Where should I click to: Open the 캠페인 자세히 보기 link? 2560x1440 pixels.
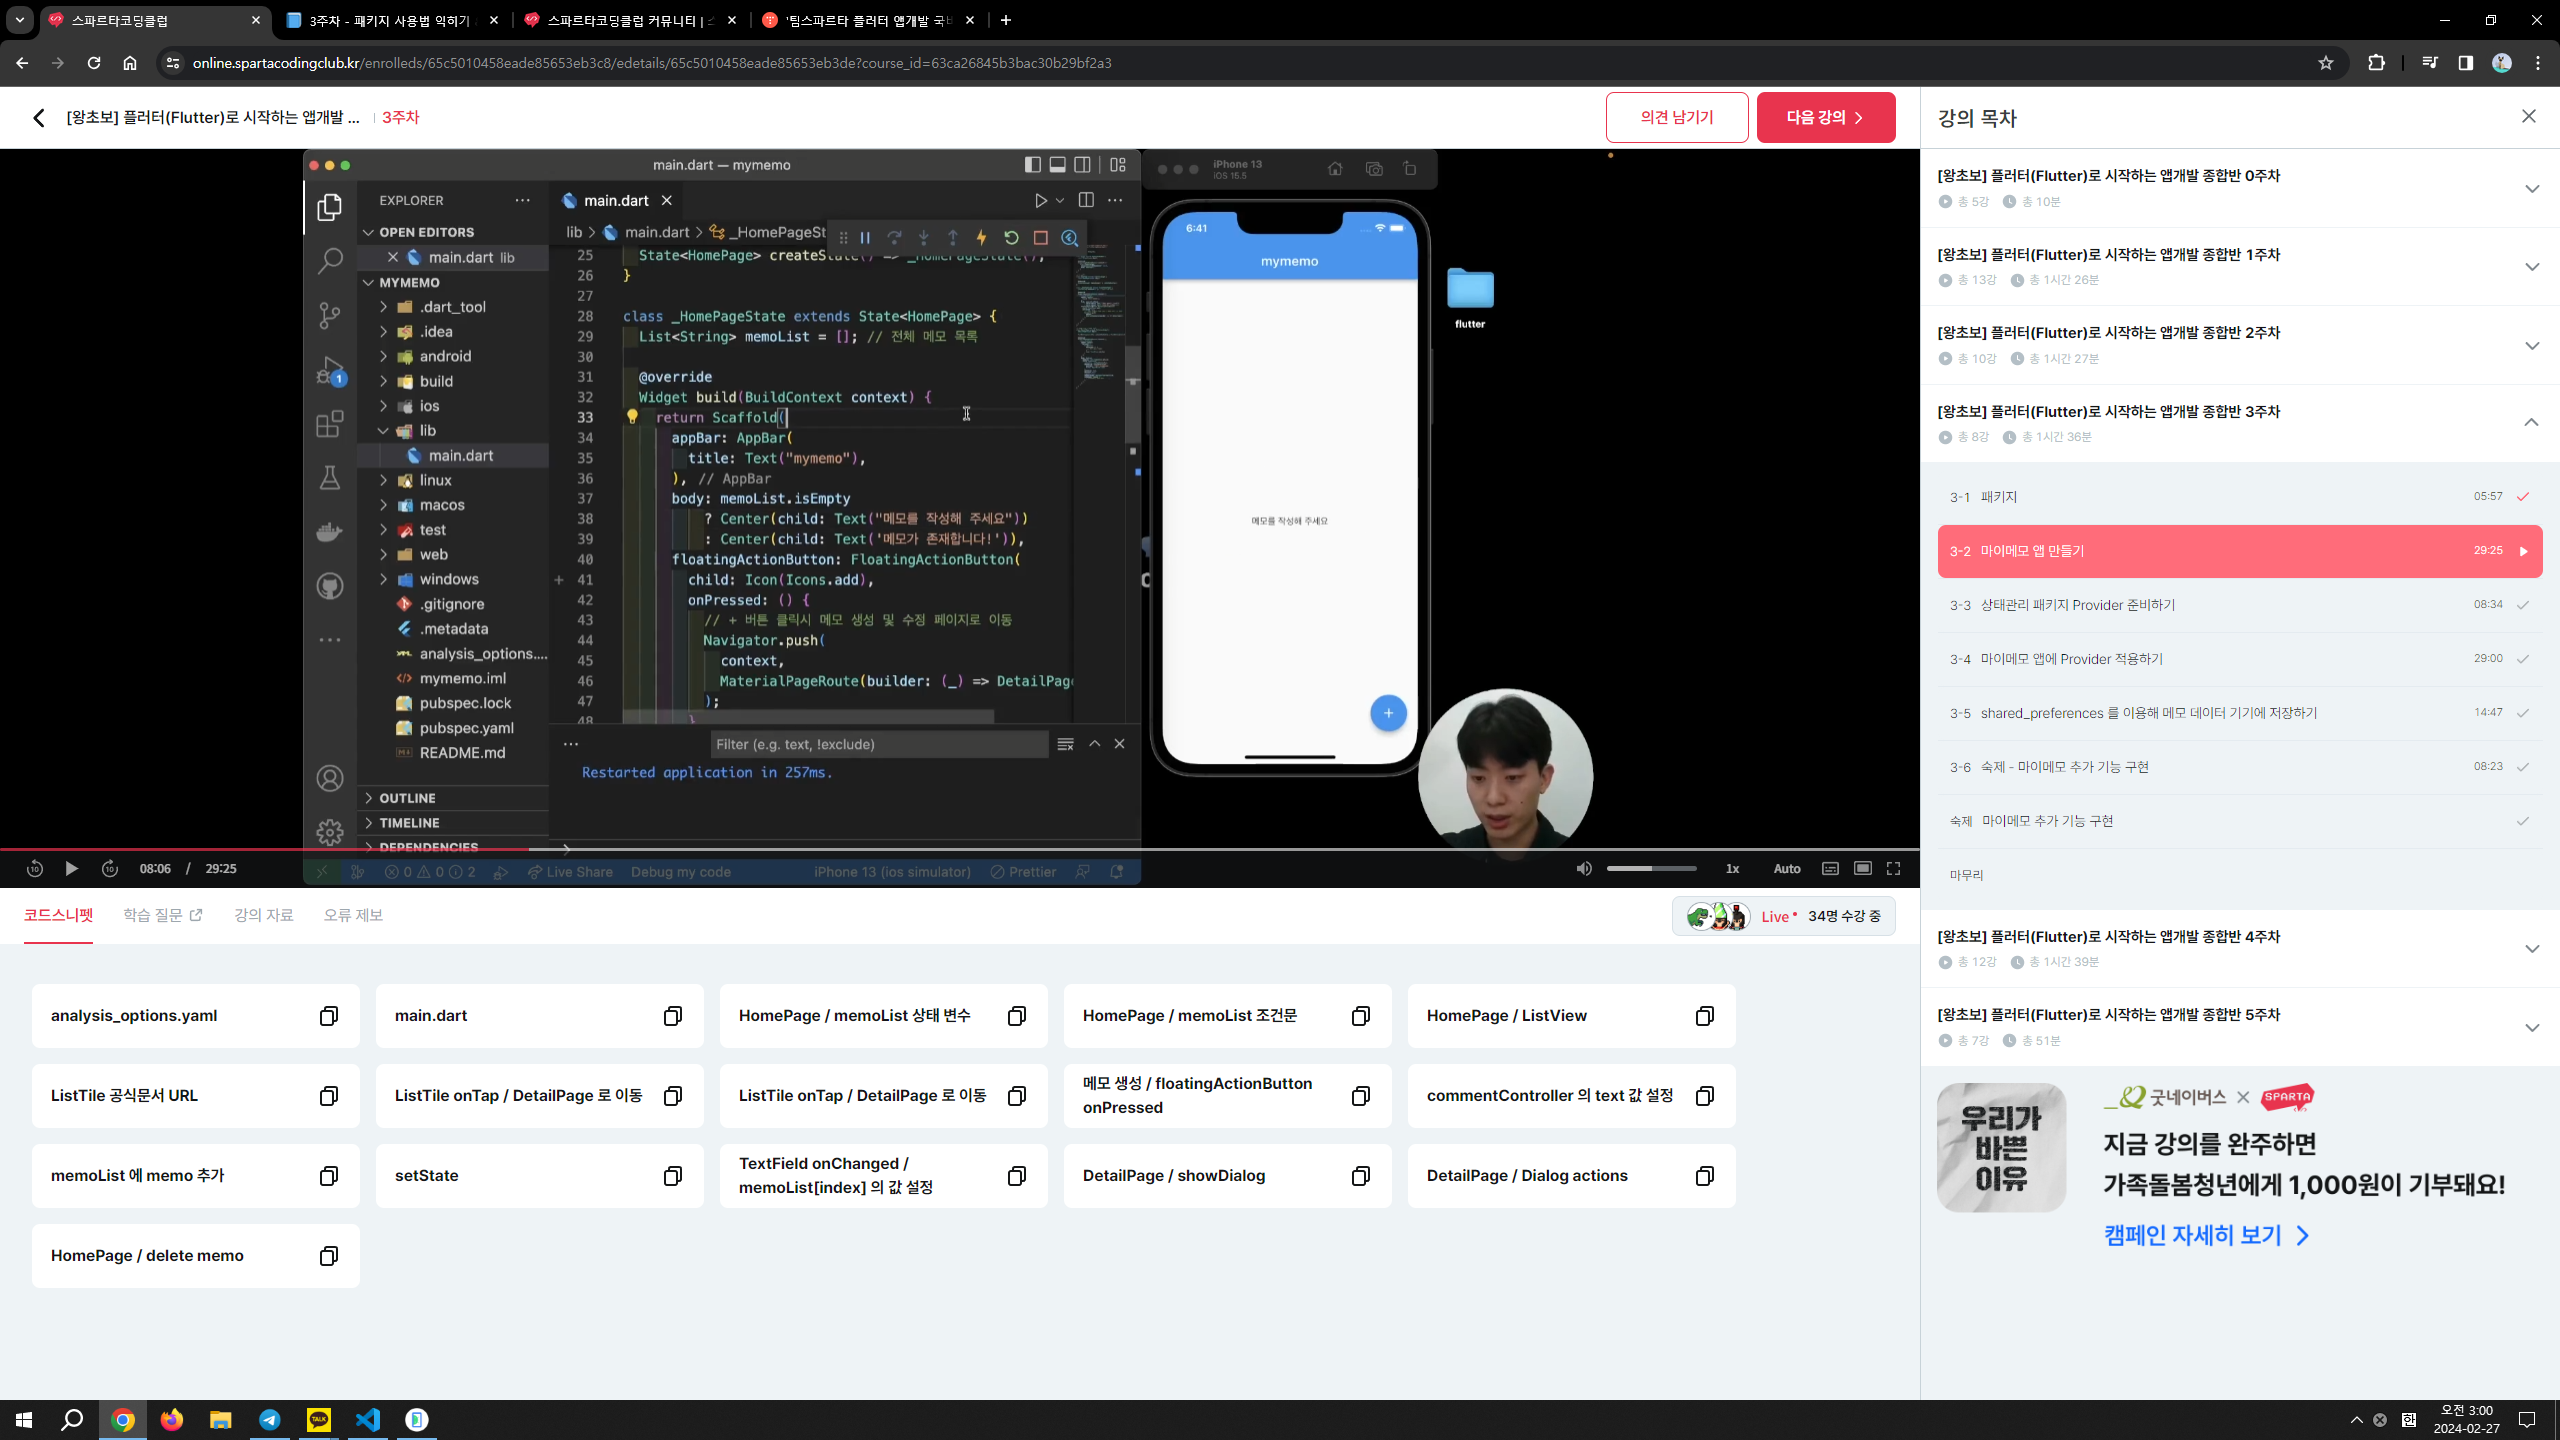click(x=2207, y=1236)
